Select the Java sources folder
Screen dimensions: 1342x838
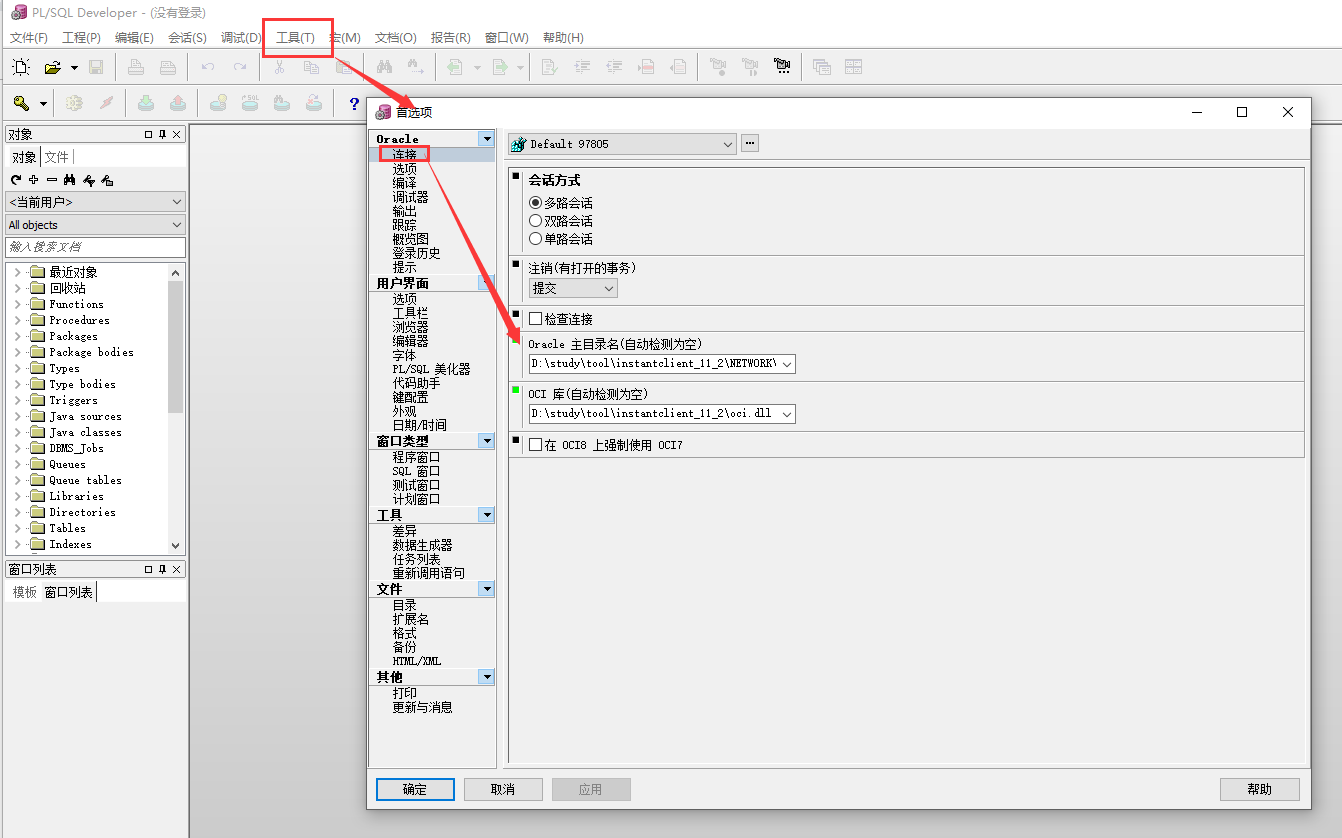85,416
